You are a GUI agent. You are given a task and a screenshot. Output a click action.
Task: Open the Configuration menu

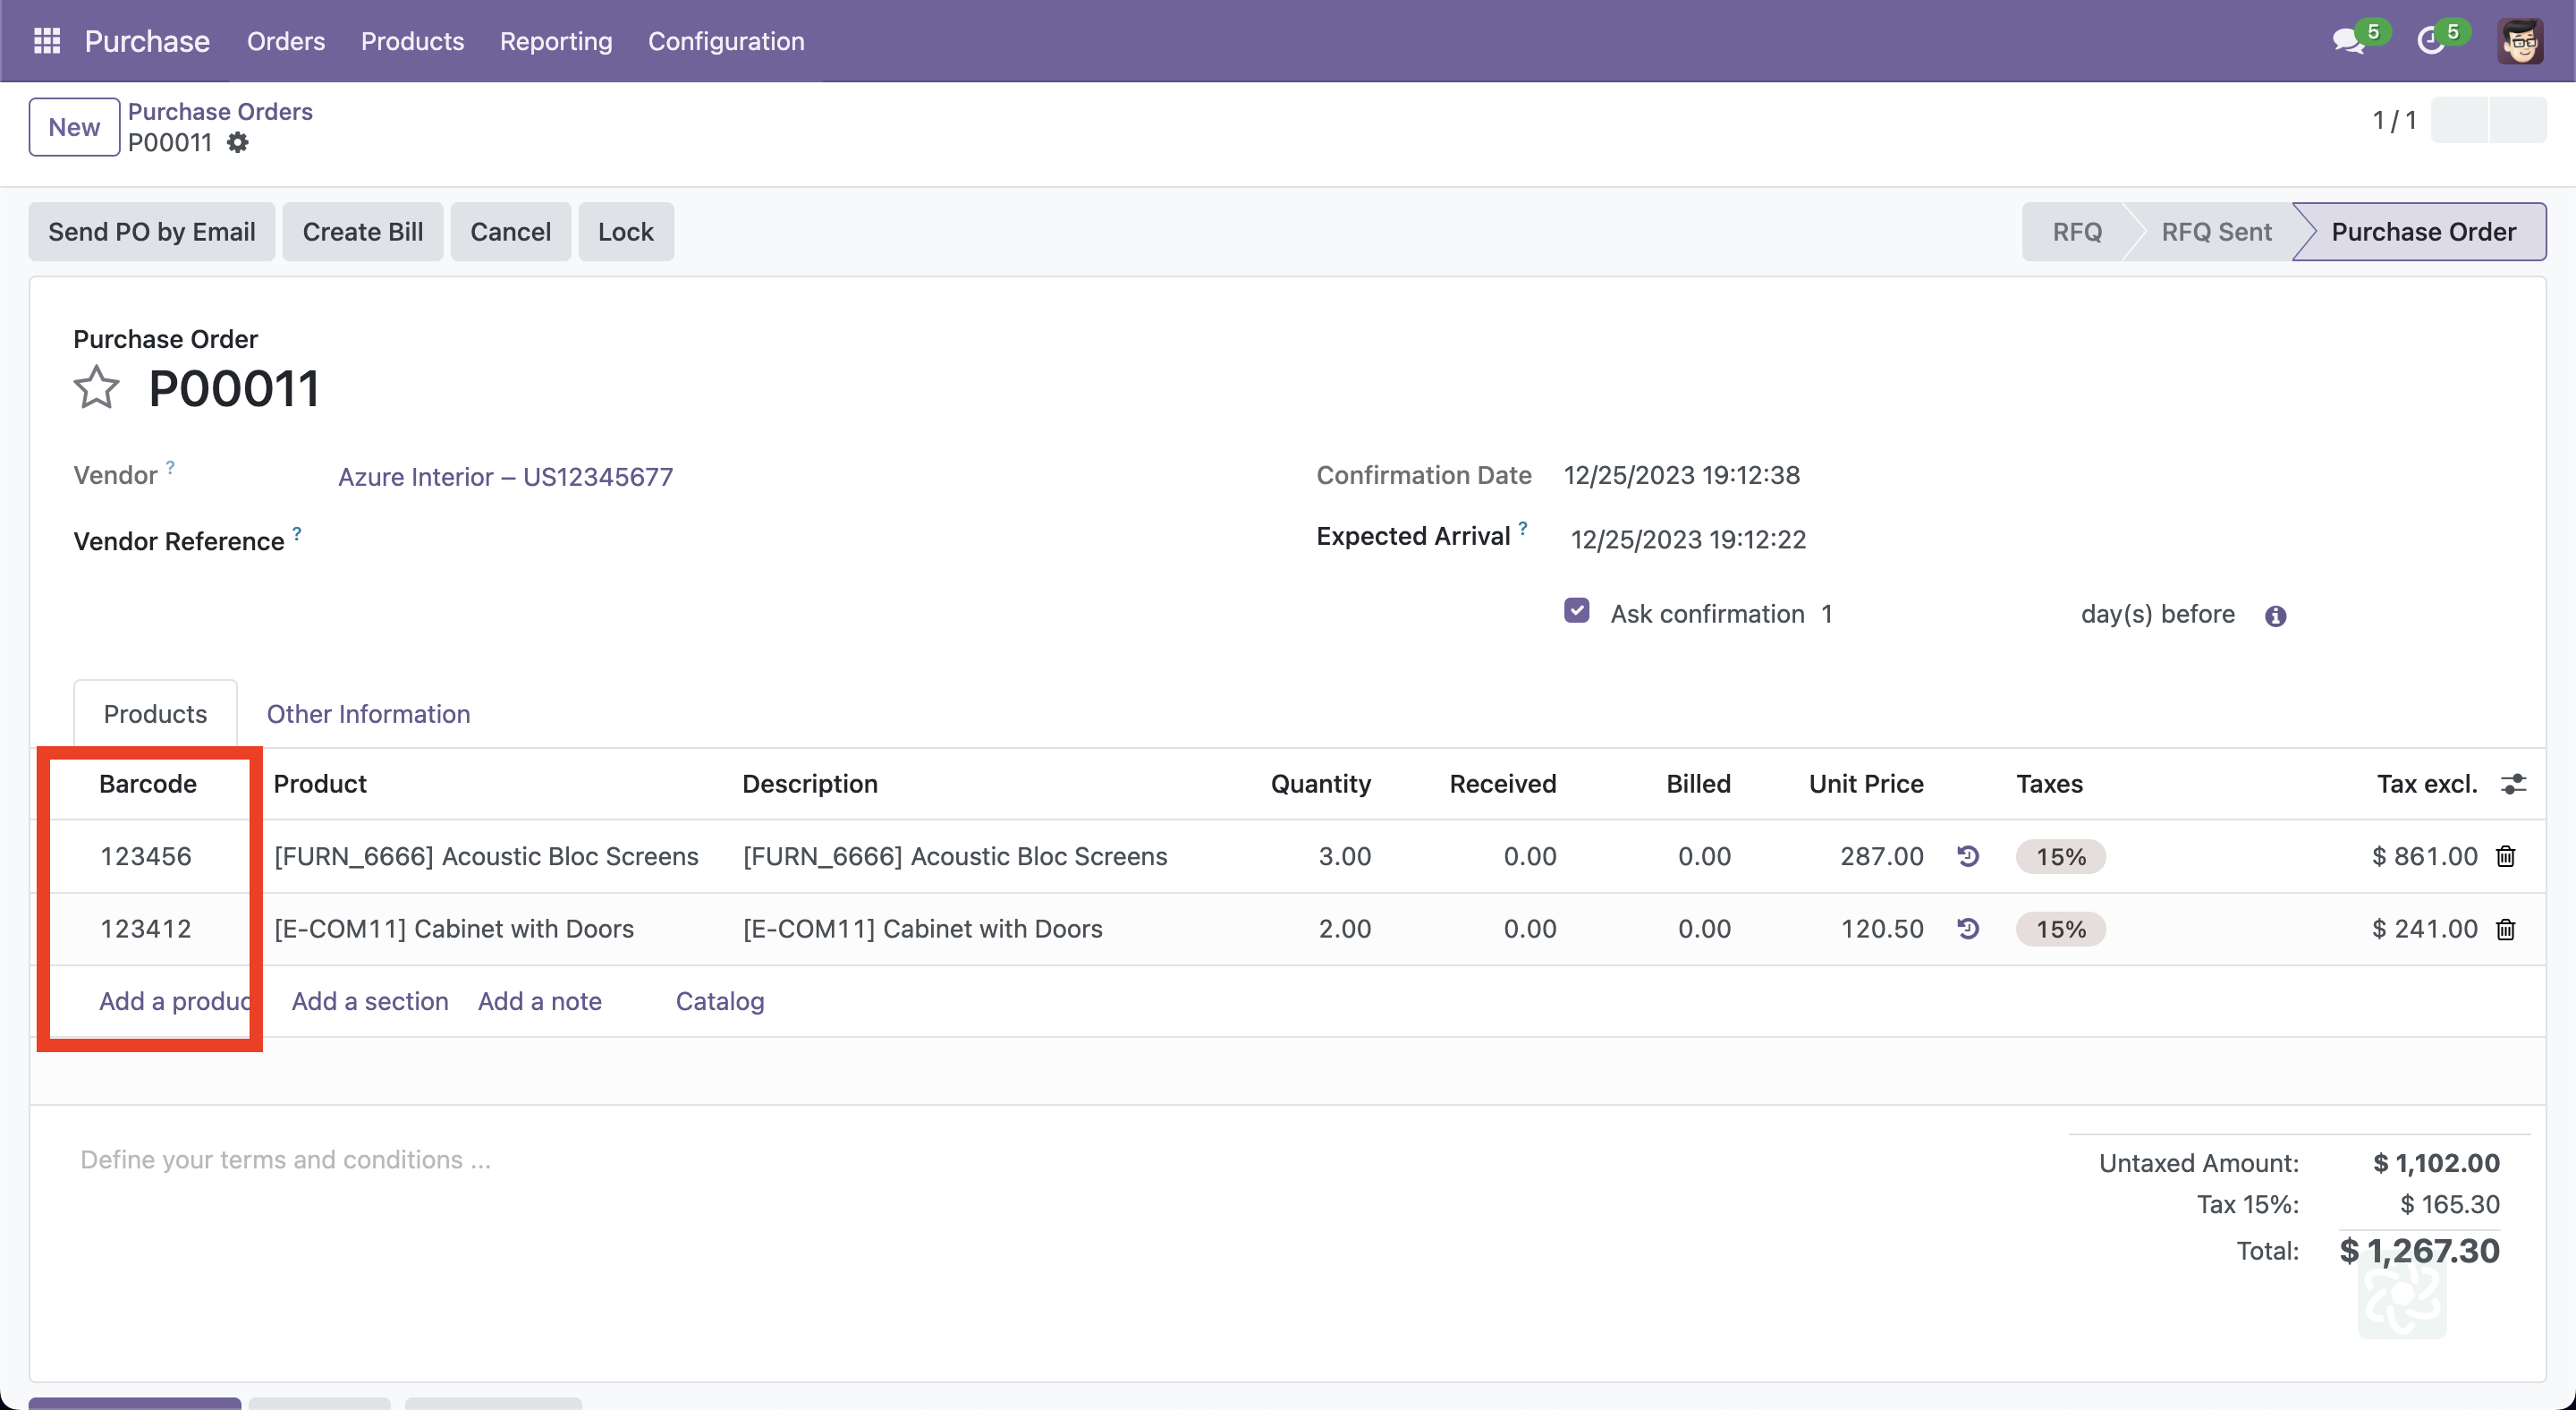[x=726, y=41]
